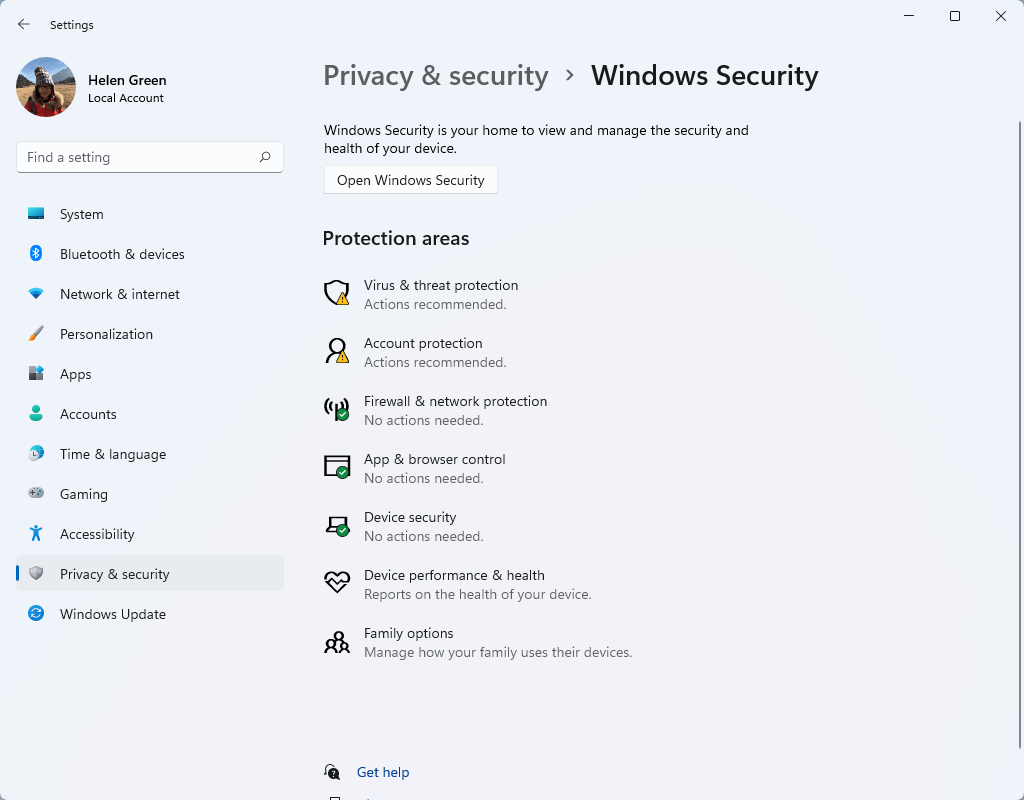1024x800 pixels.
Task: Maximize the Settings window
Action: pyautogui.click(x=955, y=16)
